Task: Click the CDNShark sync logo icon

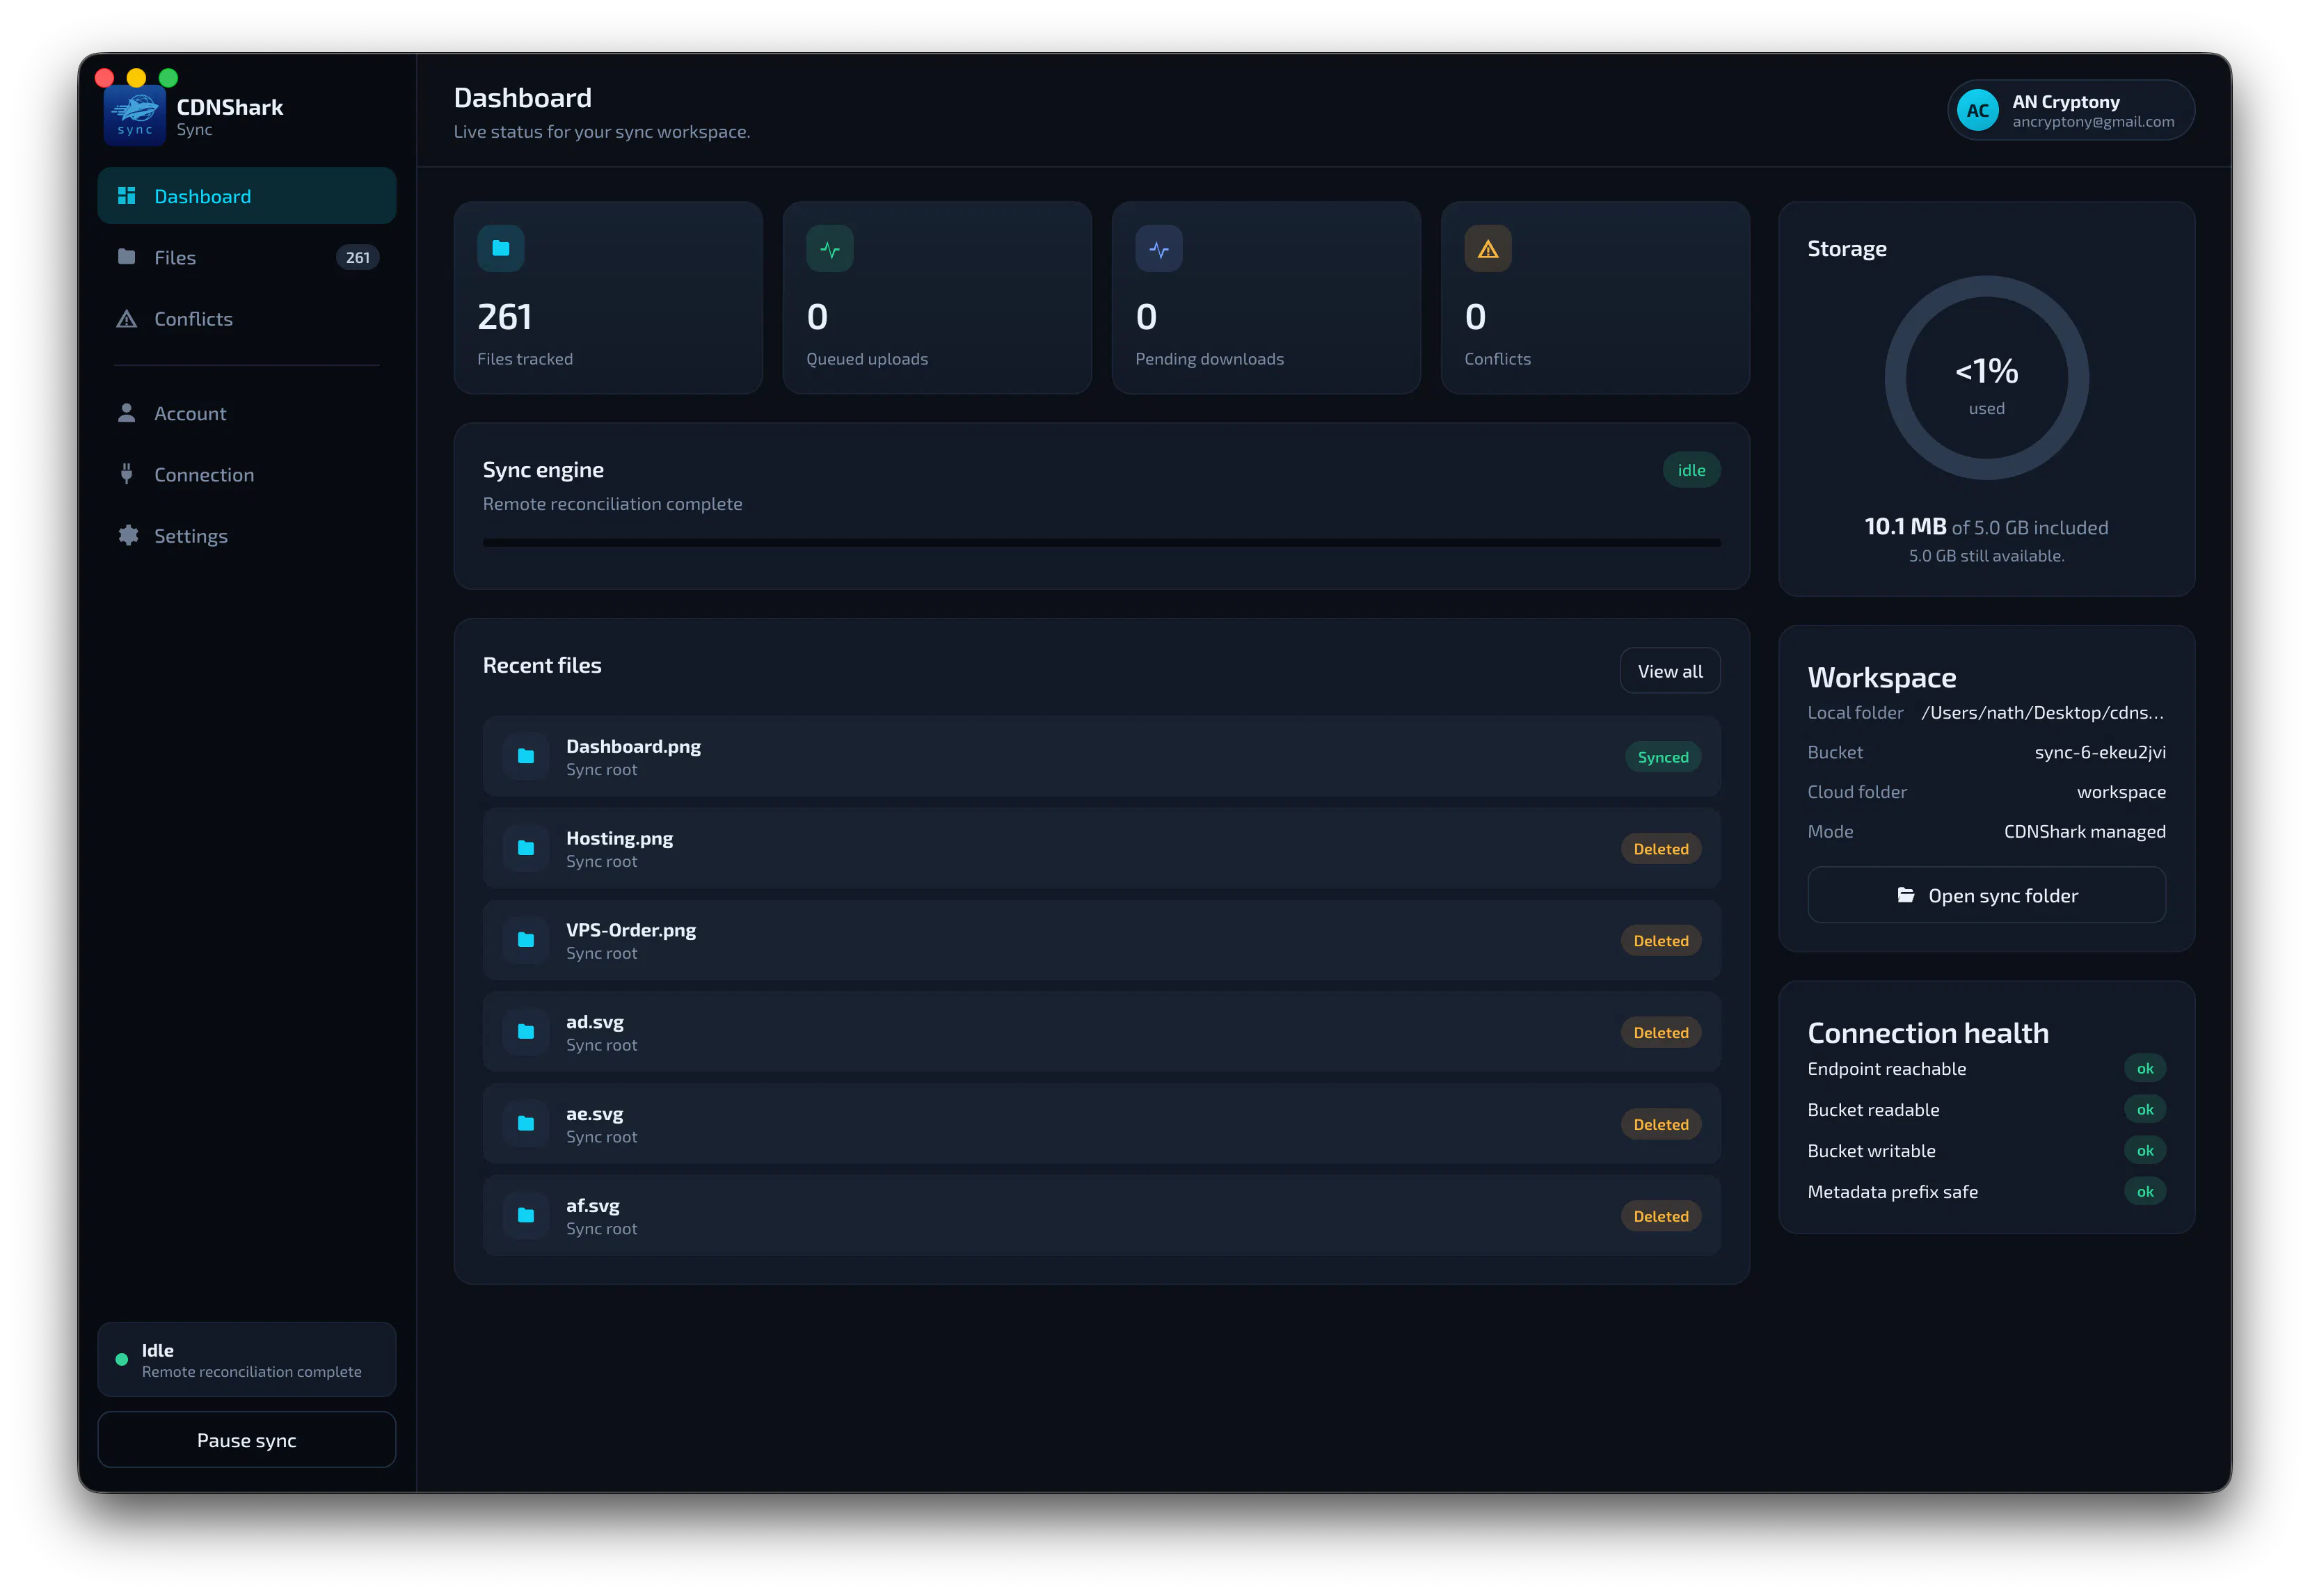Action: coord(135,116)
